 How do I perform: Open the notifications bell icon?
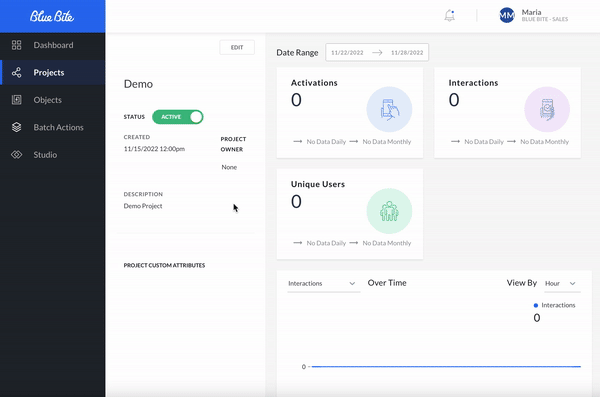click(x=450, y=15)
